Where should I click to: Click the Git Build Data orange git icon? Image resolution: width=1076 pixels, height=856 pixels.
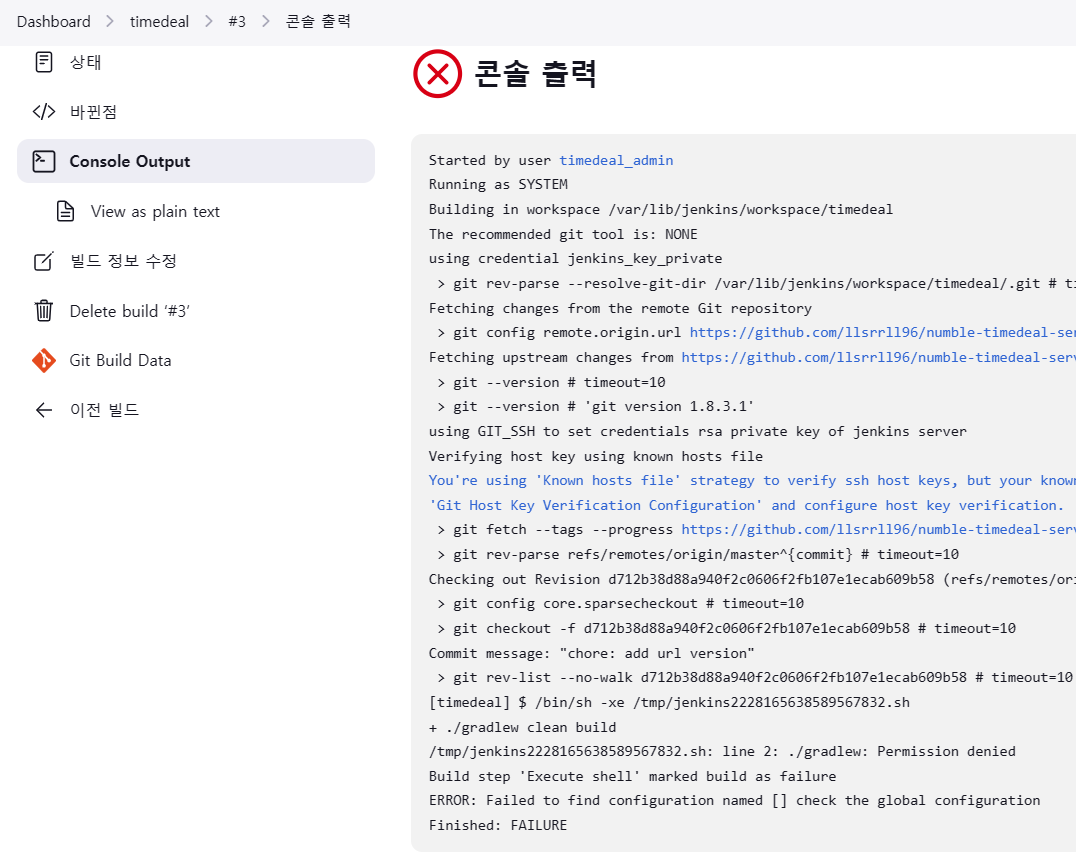tap(44, 360)
